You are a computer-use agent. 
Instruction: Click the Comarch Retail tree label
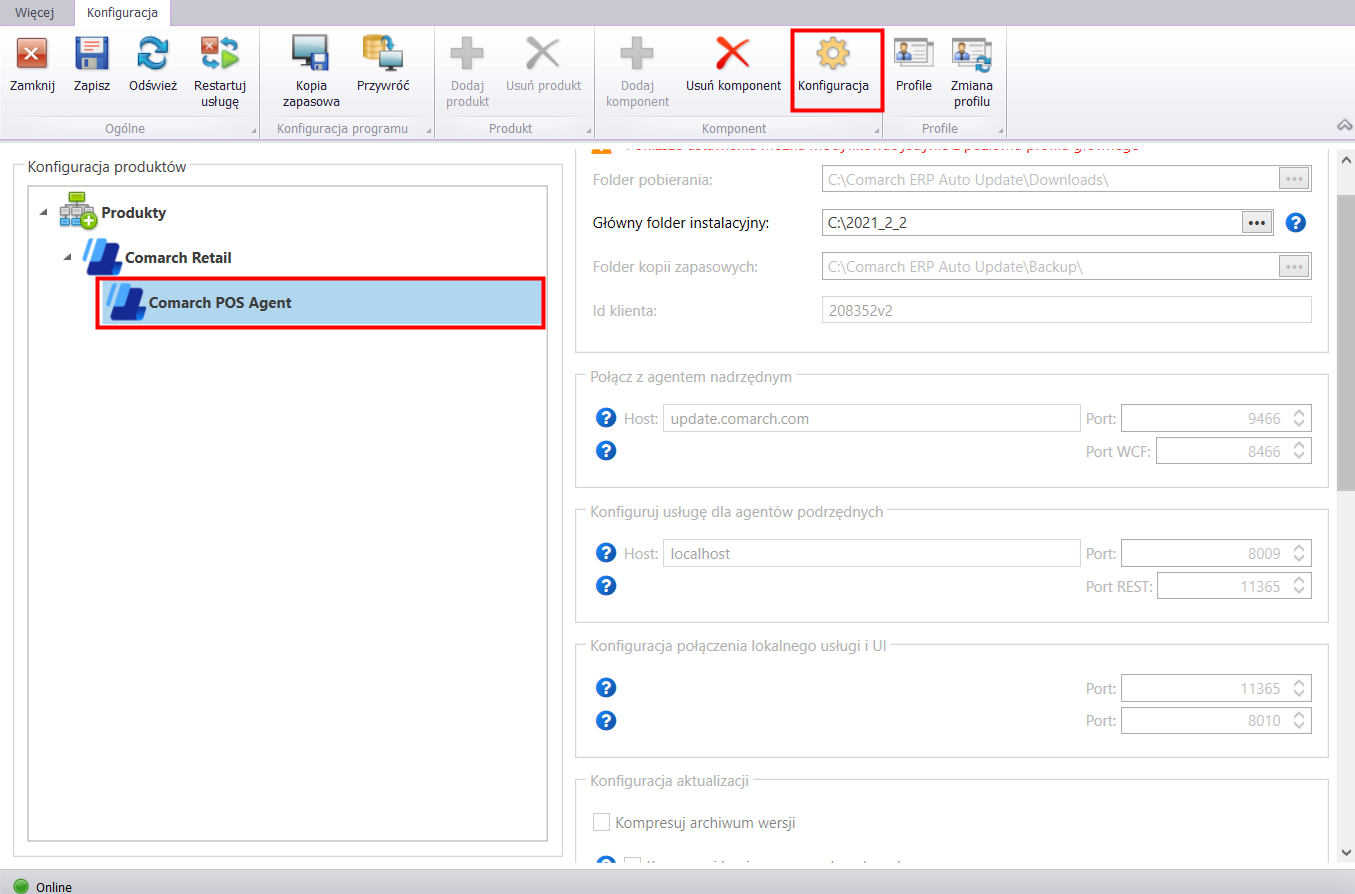tap(178, 258)
